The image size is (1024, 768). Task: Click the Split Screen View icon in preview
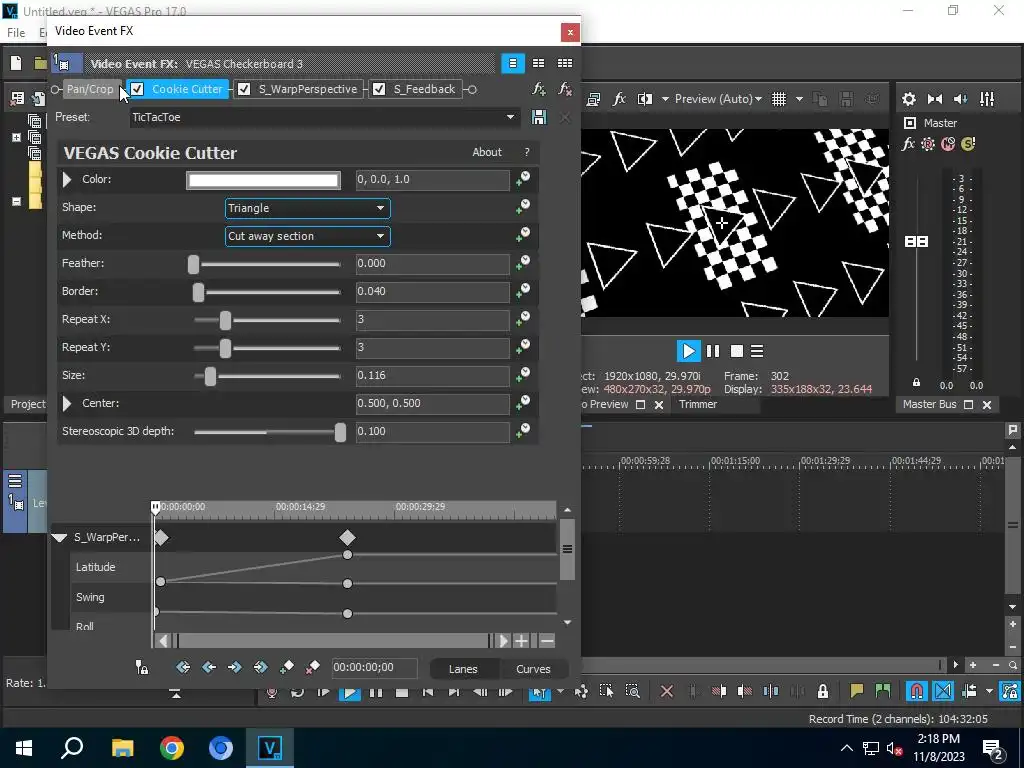coord(645,99)
